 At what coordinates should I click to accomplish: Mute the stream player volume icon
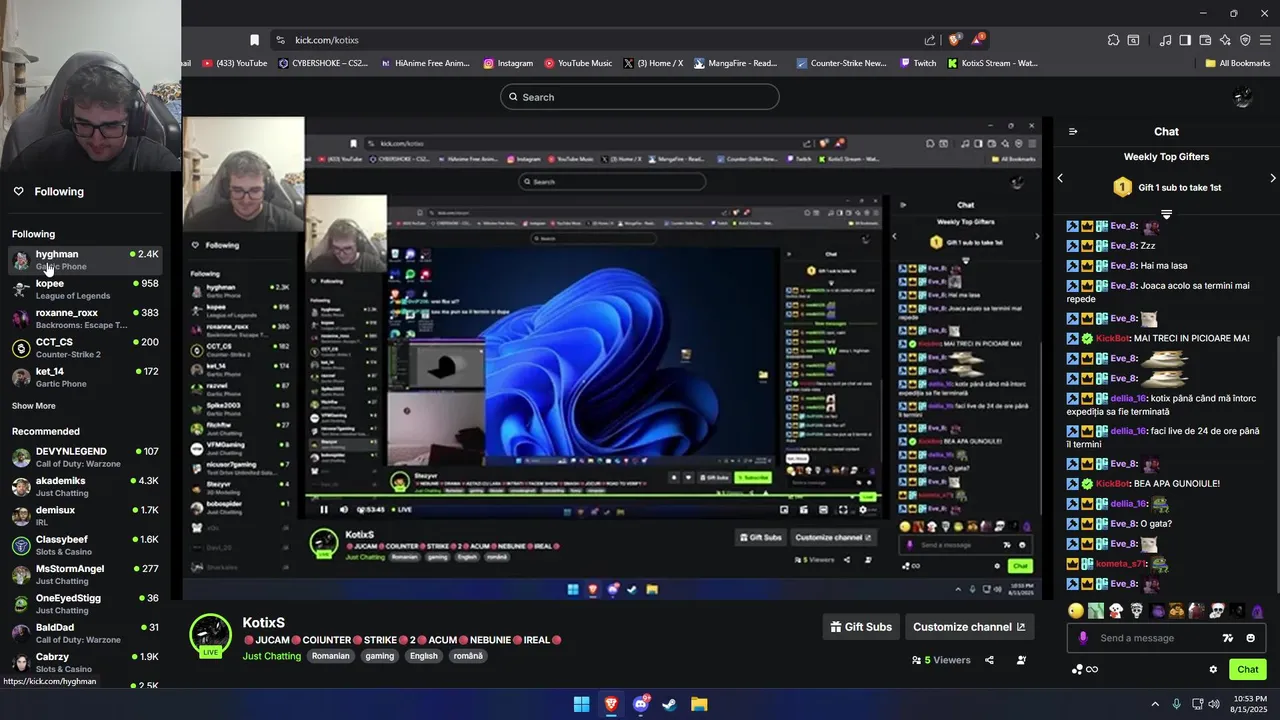click(345, 509)
